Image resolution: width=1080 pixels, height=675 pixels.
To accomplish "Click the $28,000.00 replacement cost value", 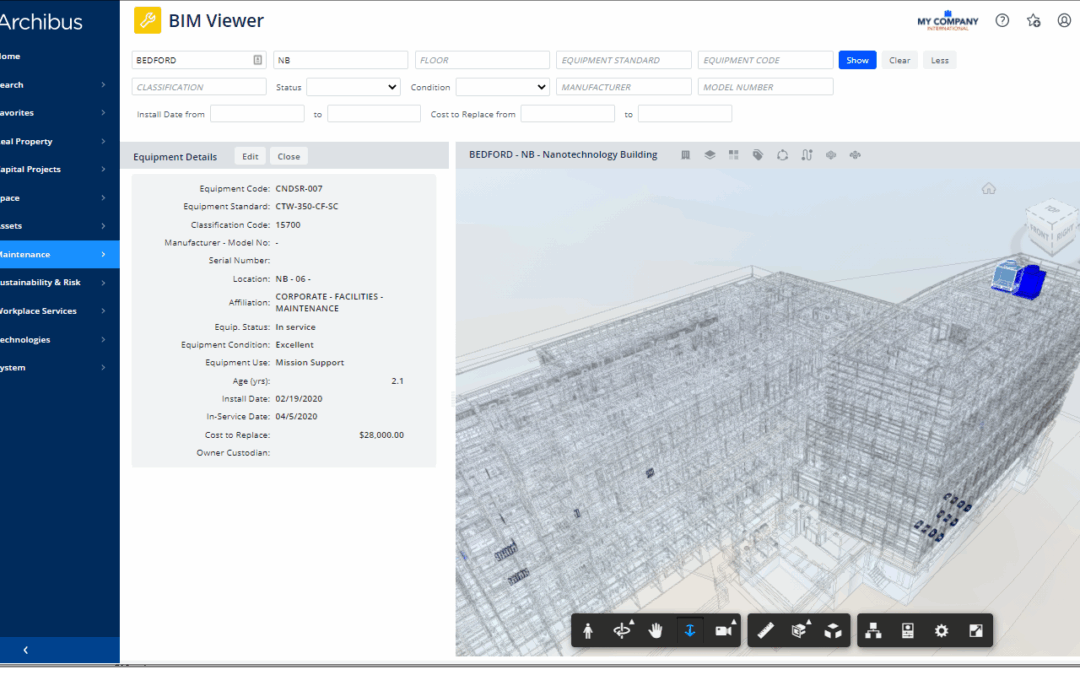I will (x=382, y=435).
